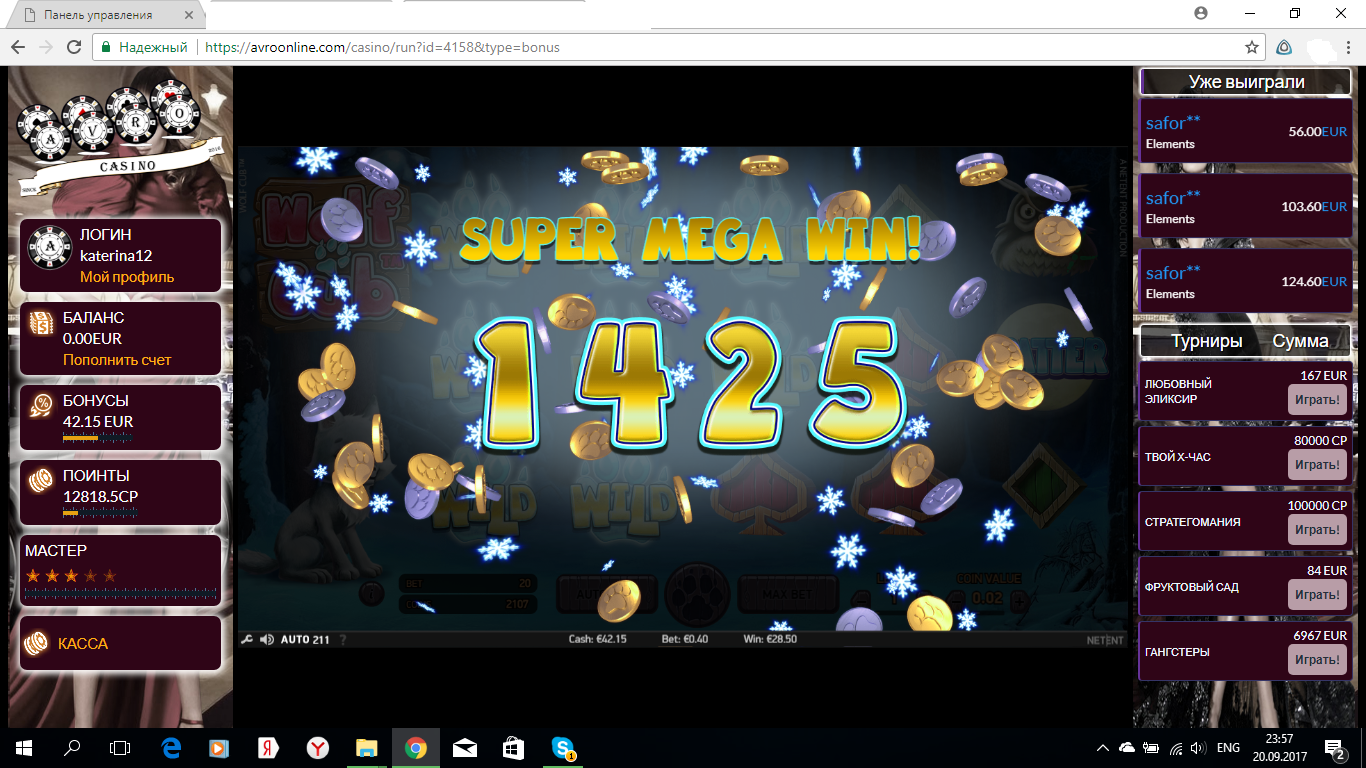1366x768 pixels.
Task: Click the bonuses percent icon
Action: (41, 405)
